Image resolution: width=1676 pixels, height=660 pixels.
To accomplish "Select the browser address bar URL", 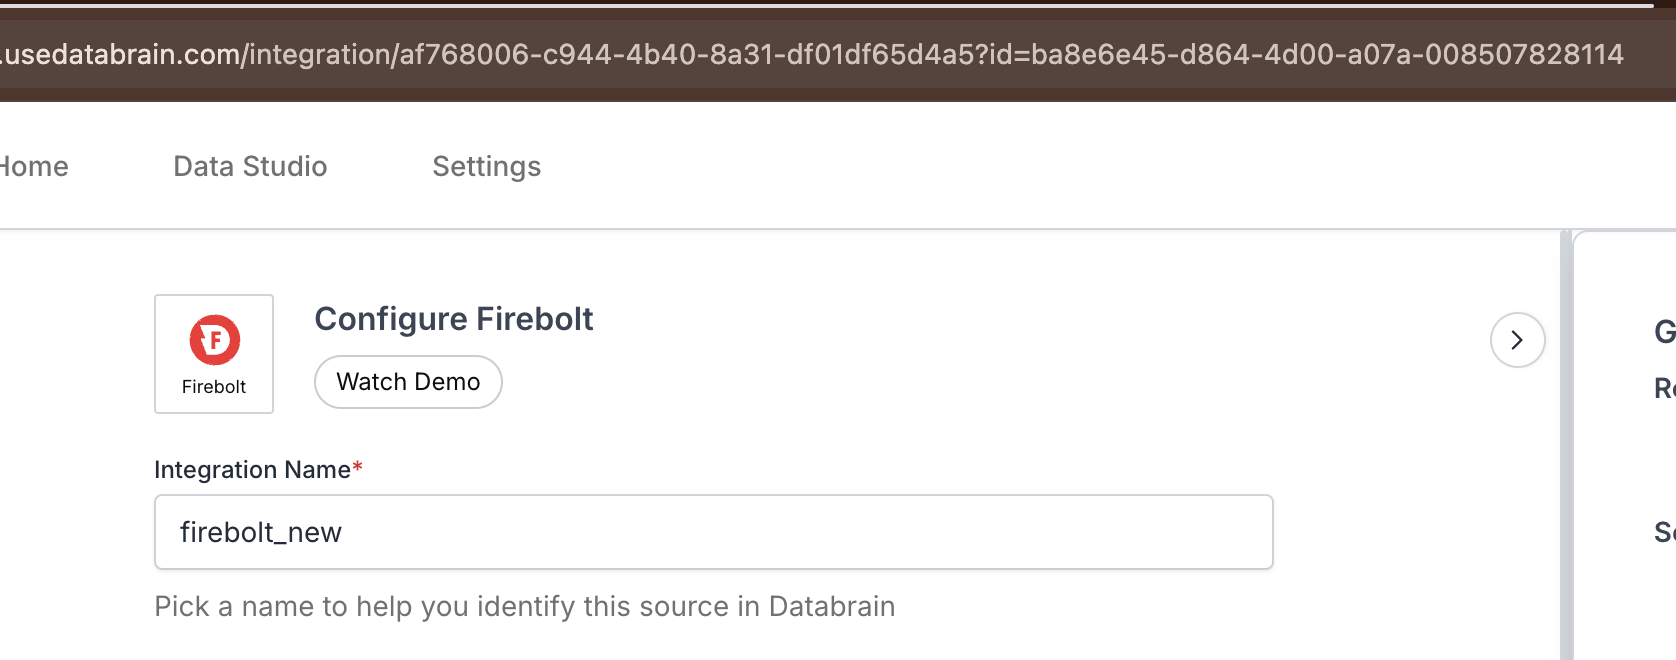I will [812, 54].
